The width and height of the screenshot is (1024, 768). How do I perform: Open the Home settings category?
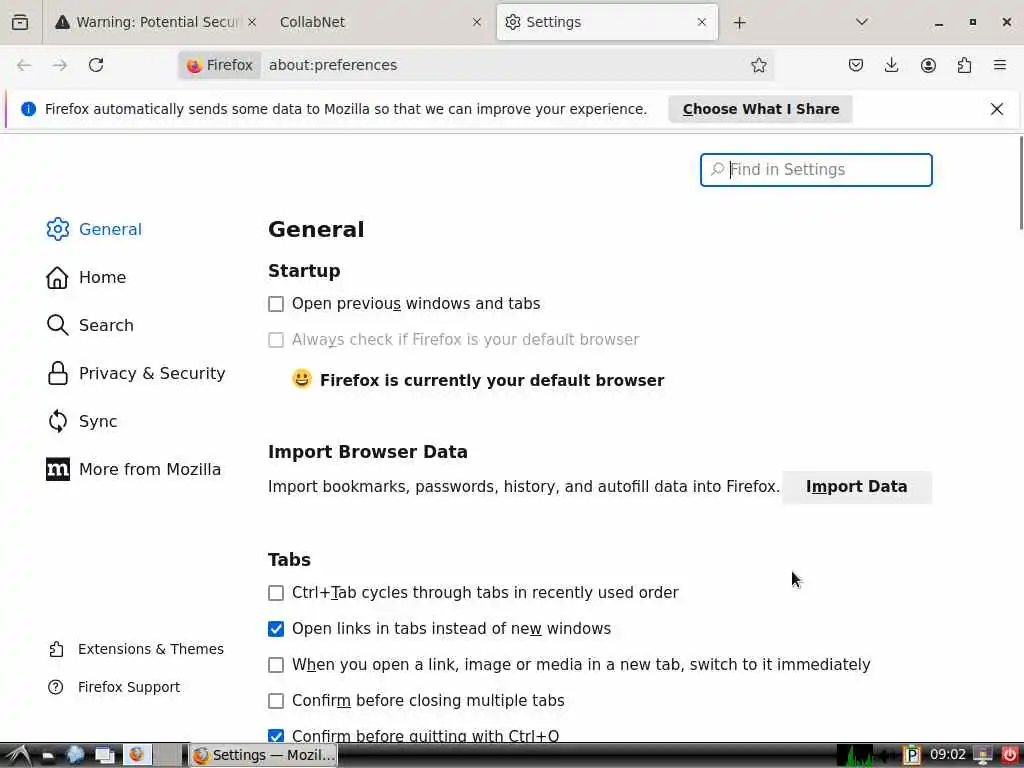[86, 277]
